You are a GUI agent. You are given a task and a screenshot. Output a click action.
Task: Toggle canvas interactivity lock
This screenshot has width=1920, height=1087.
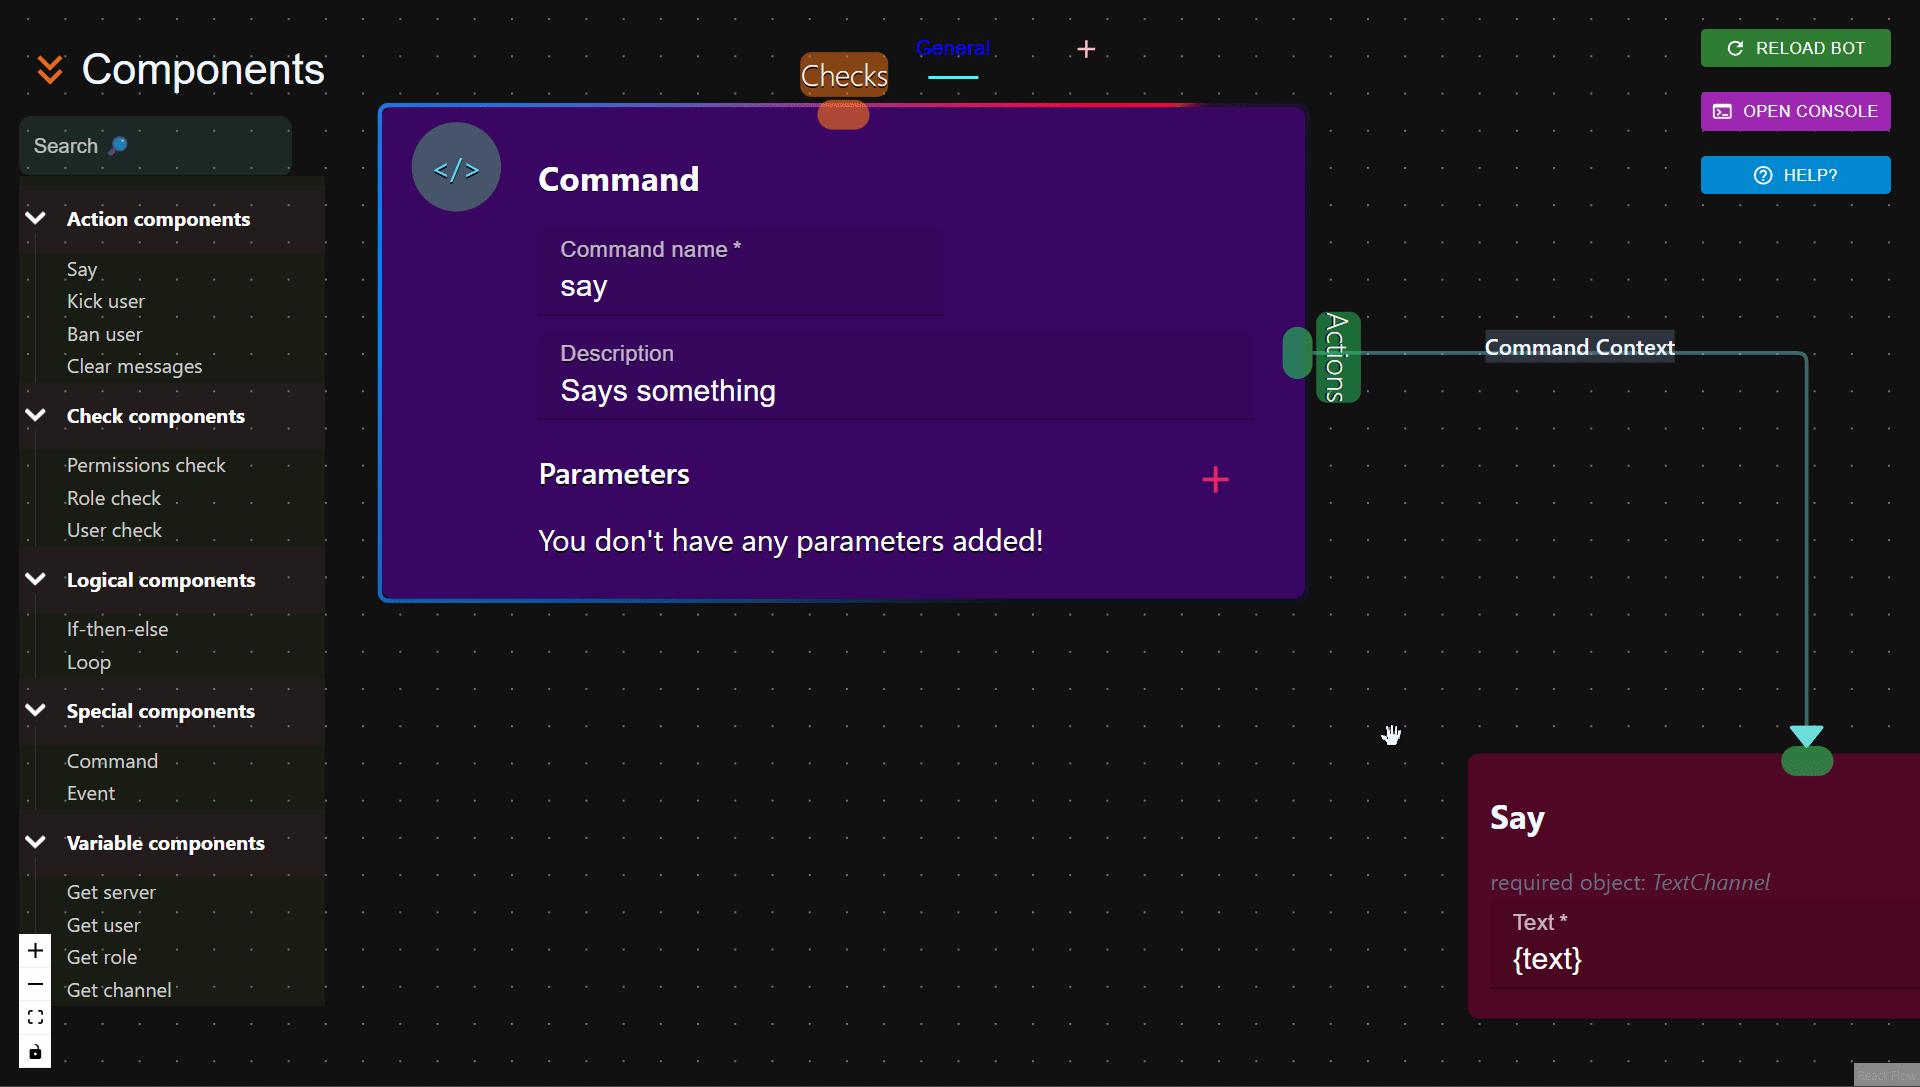[35, 1052]
